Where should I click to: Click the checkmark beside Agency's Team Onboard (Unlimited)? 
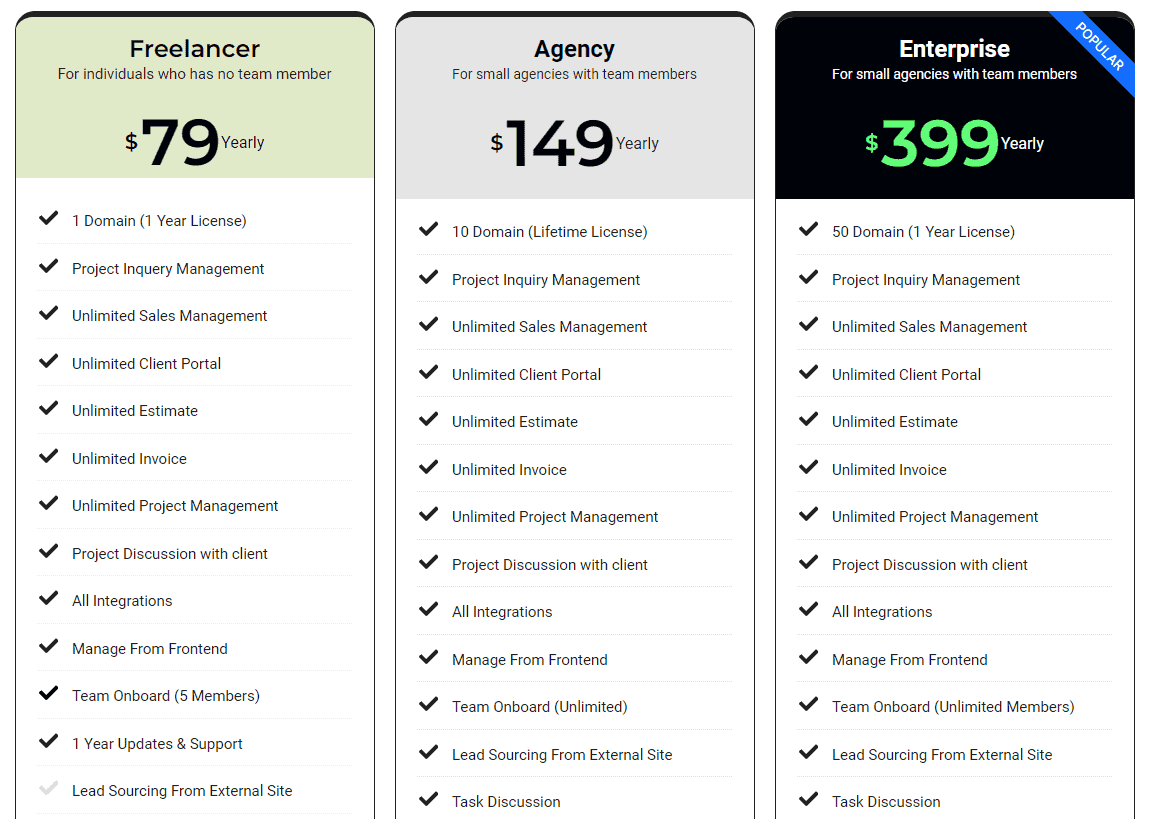(x=428, y=705)
